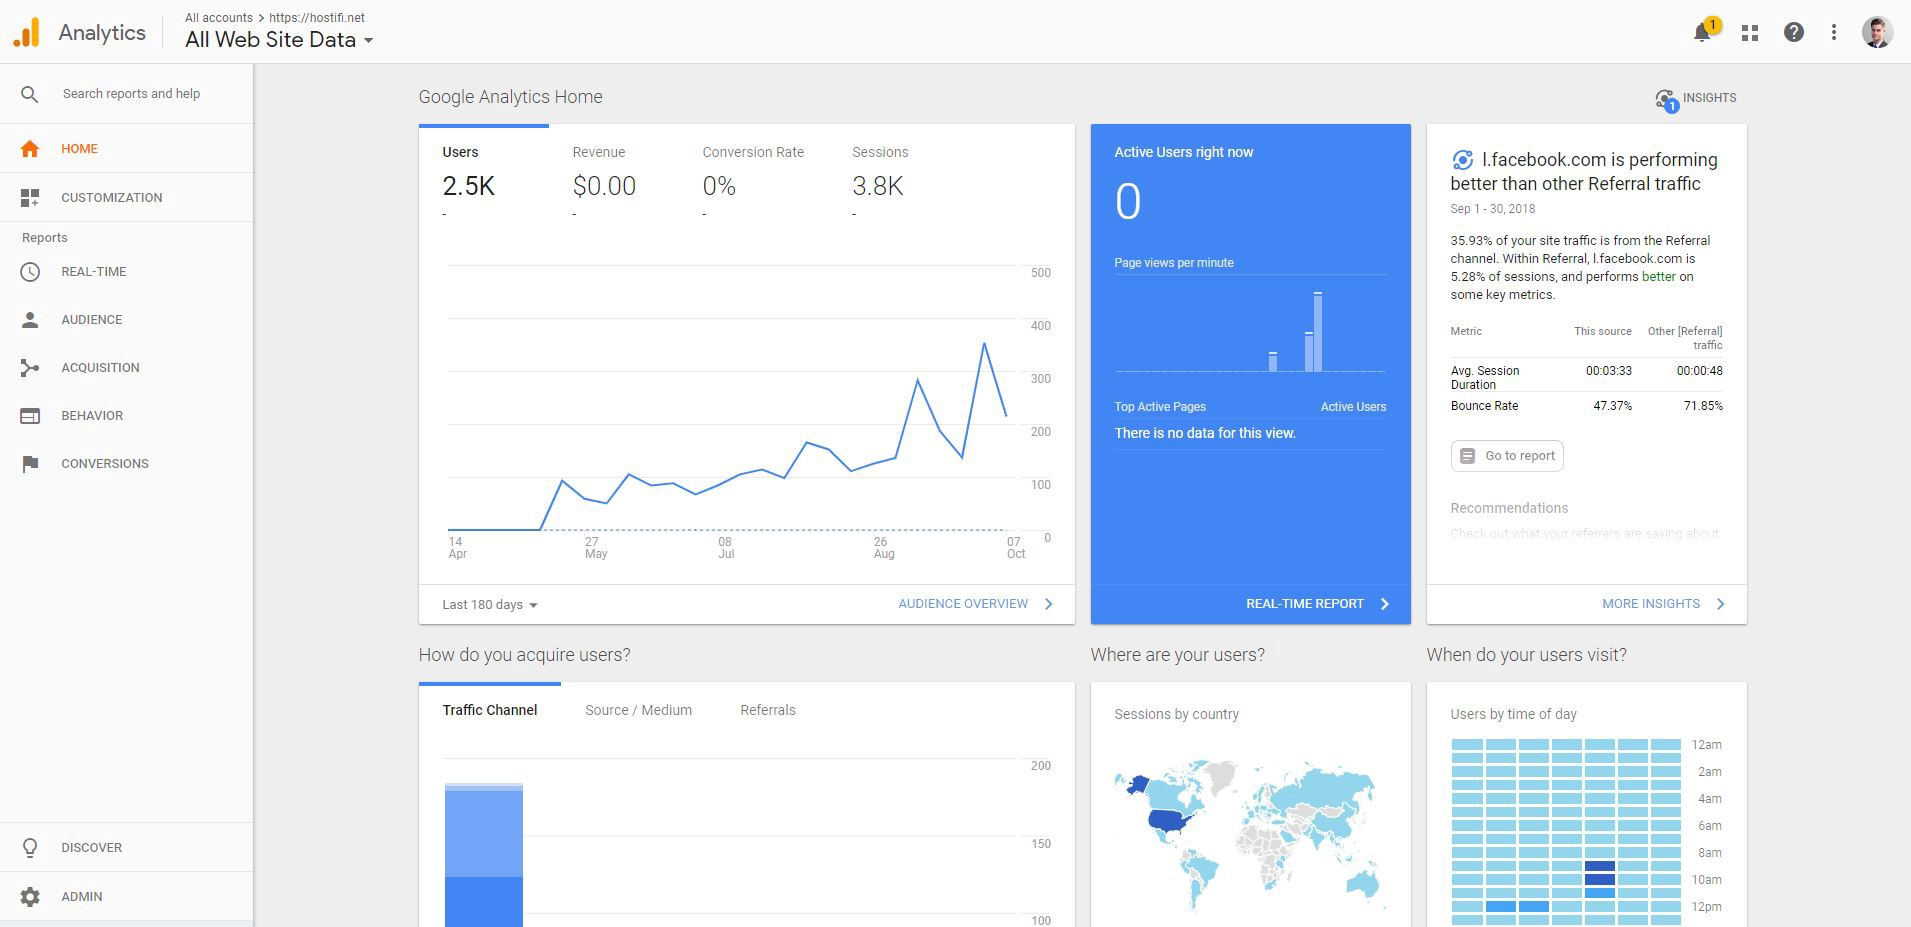The width and height of the screenshot is (1911, 927).
Task: Open the Last 180 days dropdown
Action: [x=490, y=605]
